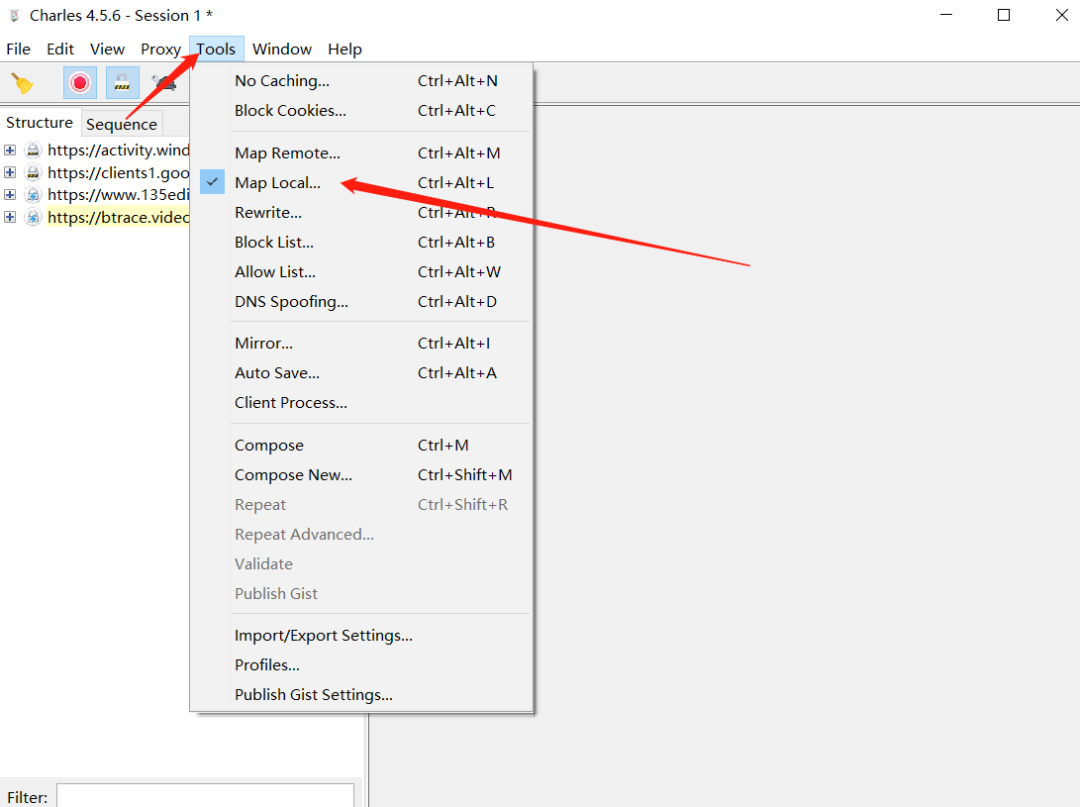
Task: Maximize the Charles window
Action: coord(1004,14)
